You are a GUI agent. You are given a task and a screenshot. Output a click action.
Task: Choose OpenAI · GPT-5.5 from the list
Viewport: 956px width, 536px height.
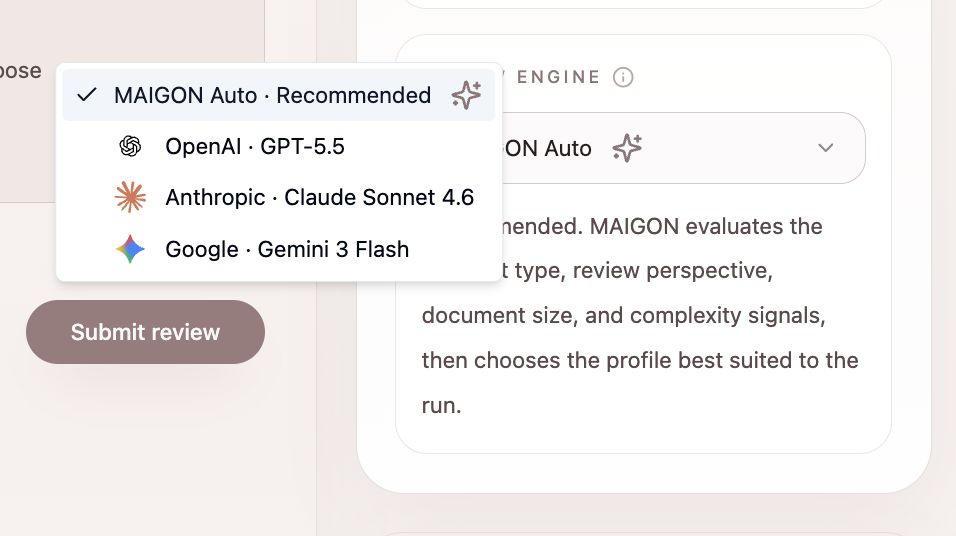(279, 146)
